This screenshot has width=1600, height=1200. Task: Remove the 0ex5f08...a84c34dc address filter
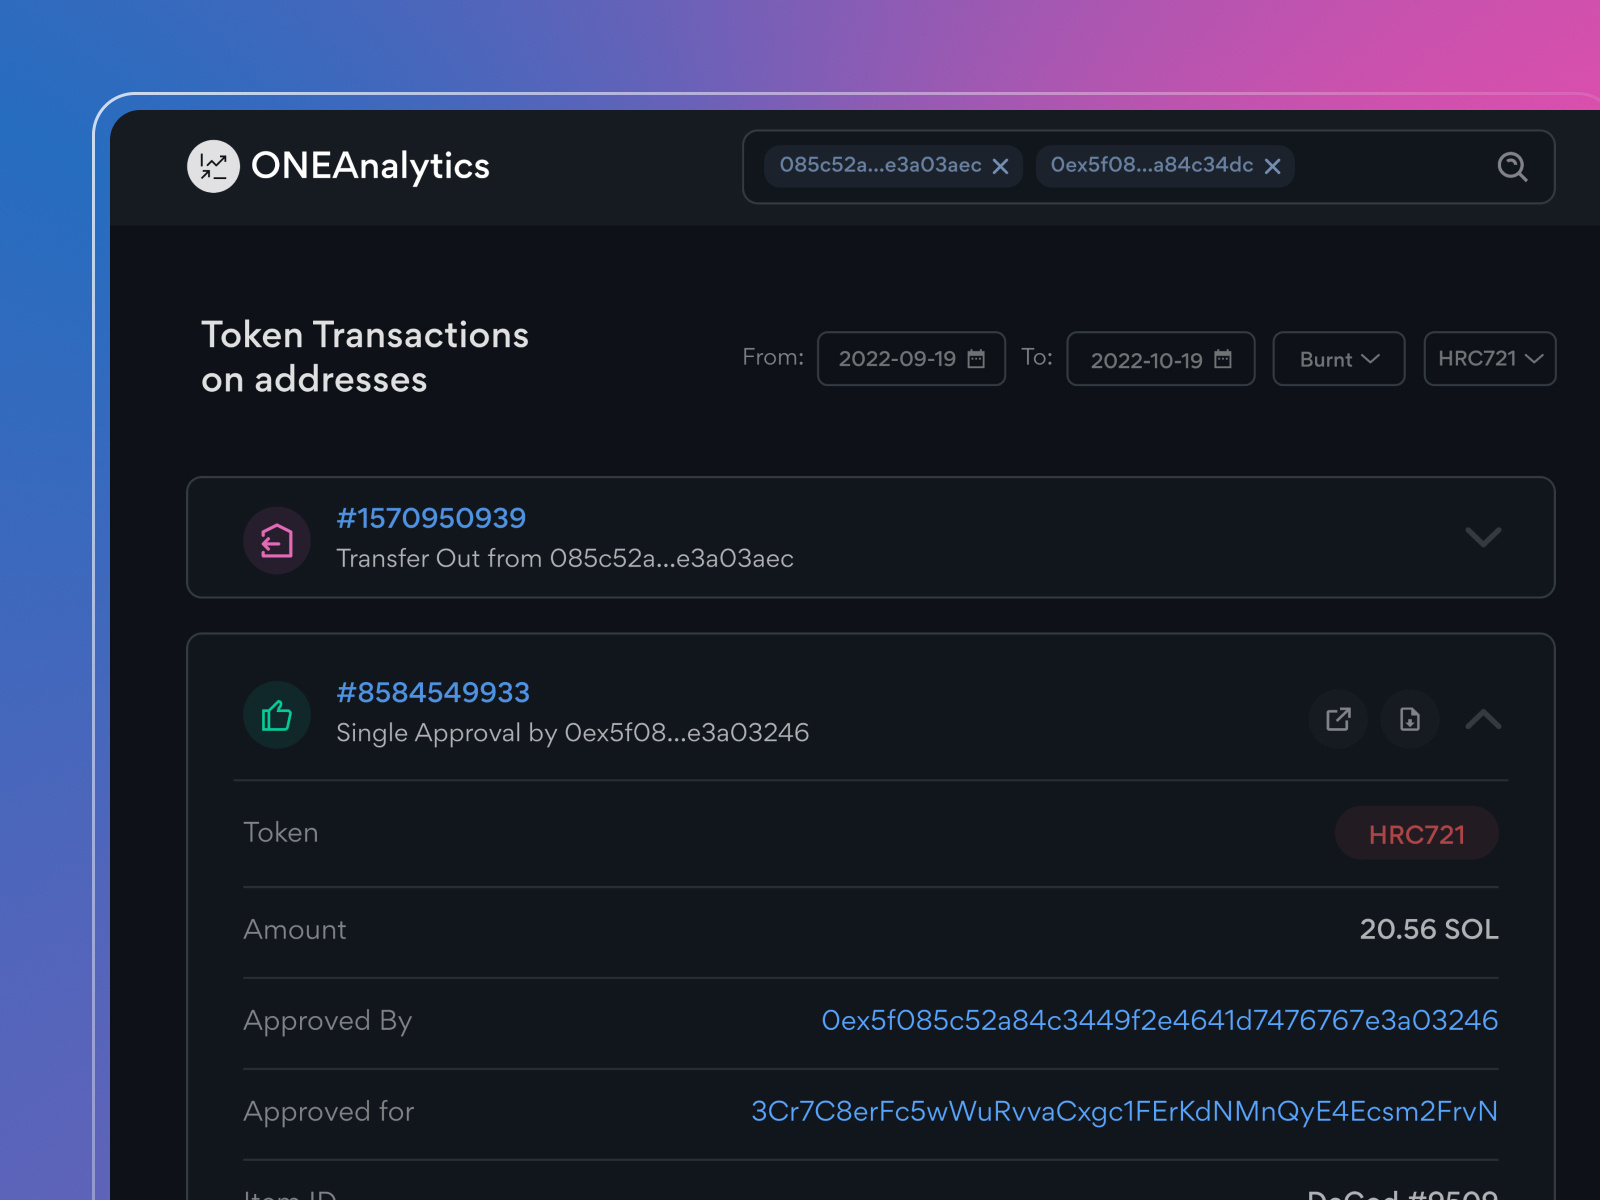1273,166
